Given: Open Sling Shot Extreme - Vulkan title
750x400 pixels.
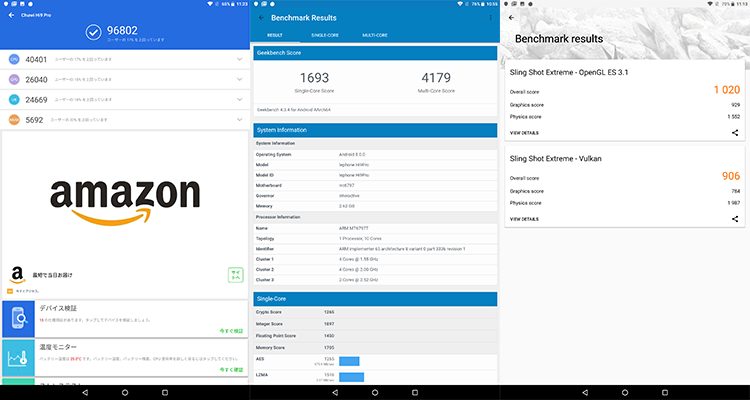Looking at the screenshot, I should tap(555, 159).
